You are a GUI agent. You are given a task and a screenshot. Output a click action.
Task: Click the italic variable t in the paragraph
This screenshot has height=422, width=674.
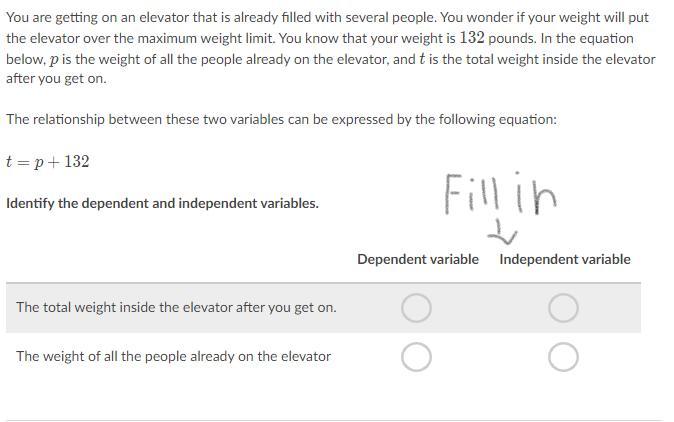pos(422,58)
